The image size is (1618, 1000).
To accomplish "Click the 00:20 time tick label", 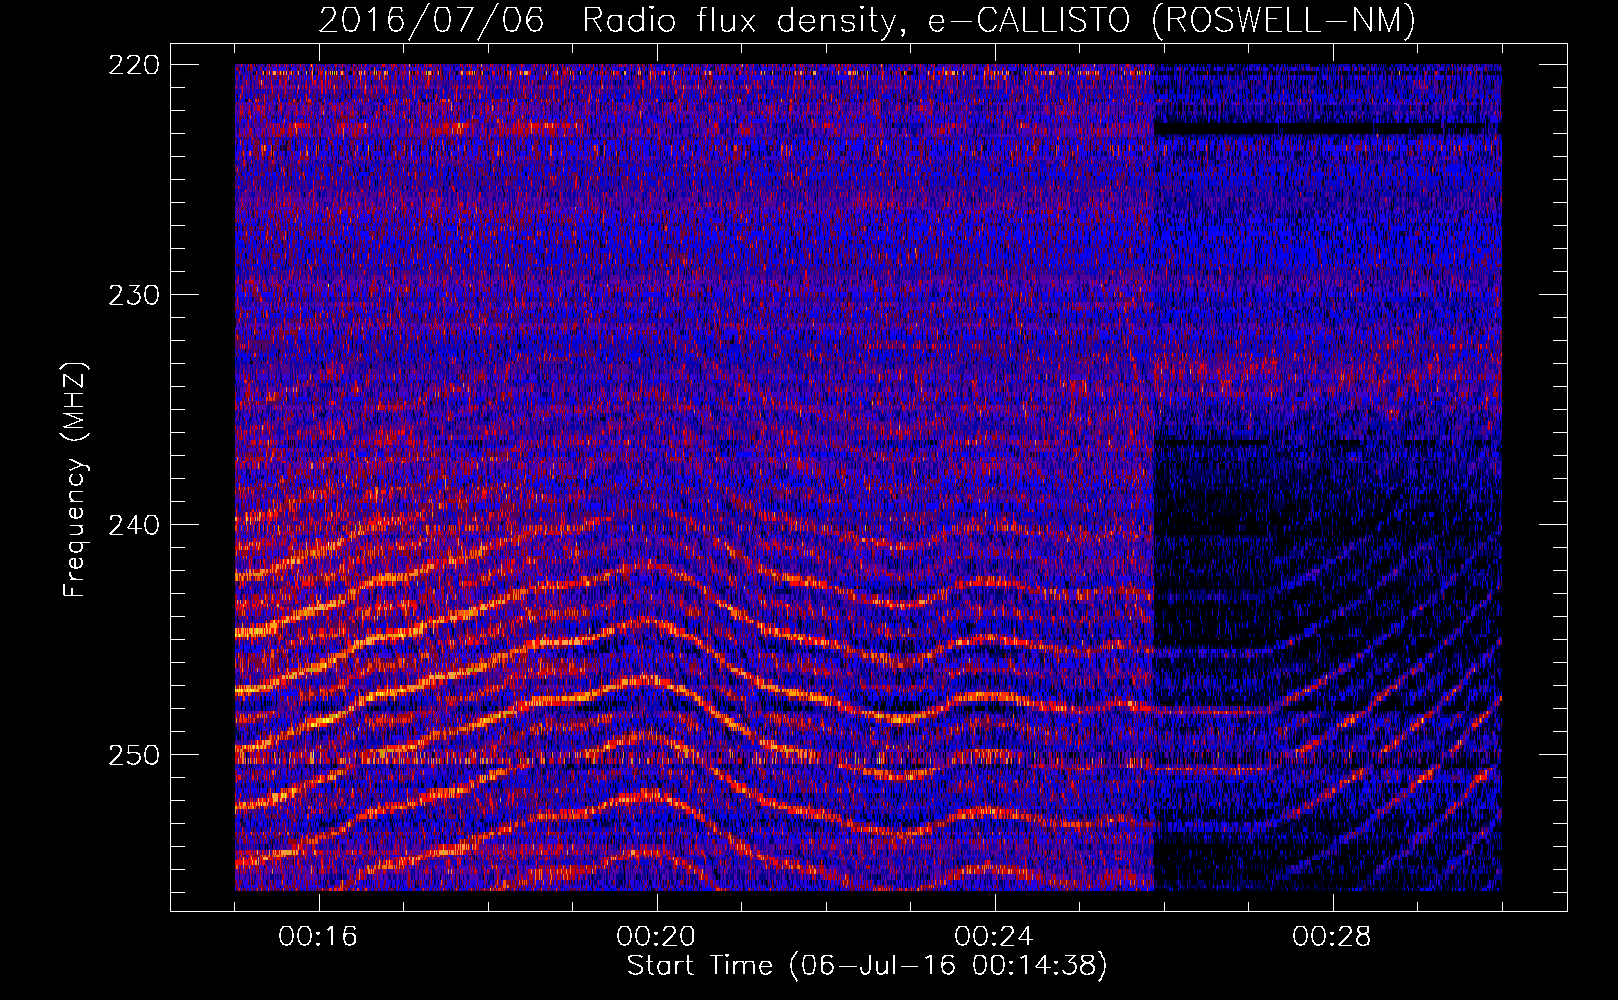I will (656, 937).
